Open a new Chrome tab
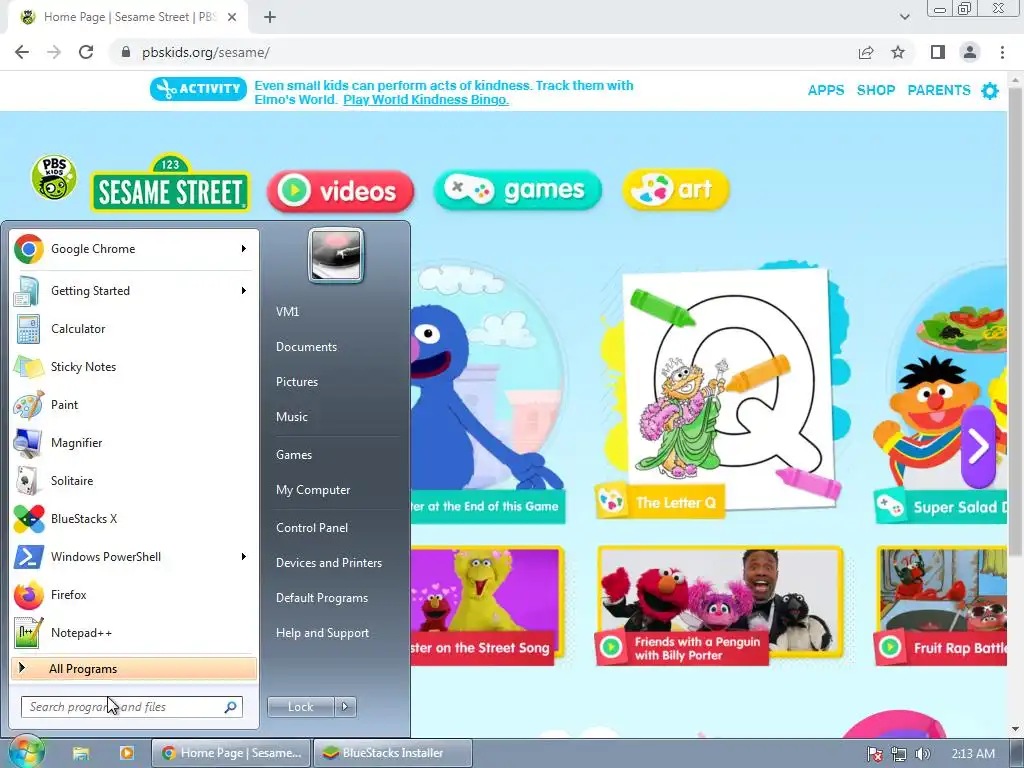Screen dimensions: 1024x768 pyautogui.click(x=270, y=17)
